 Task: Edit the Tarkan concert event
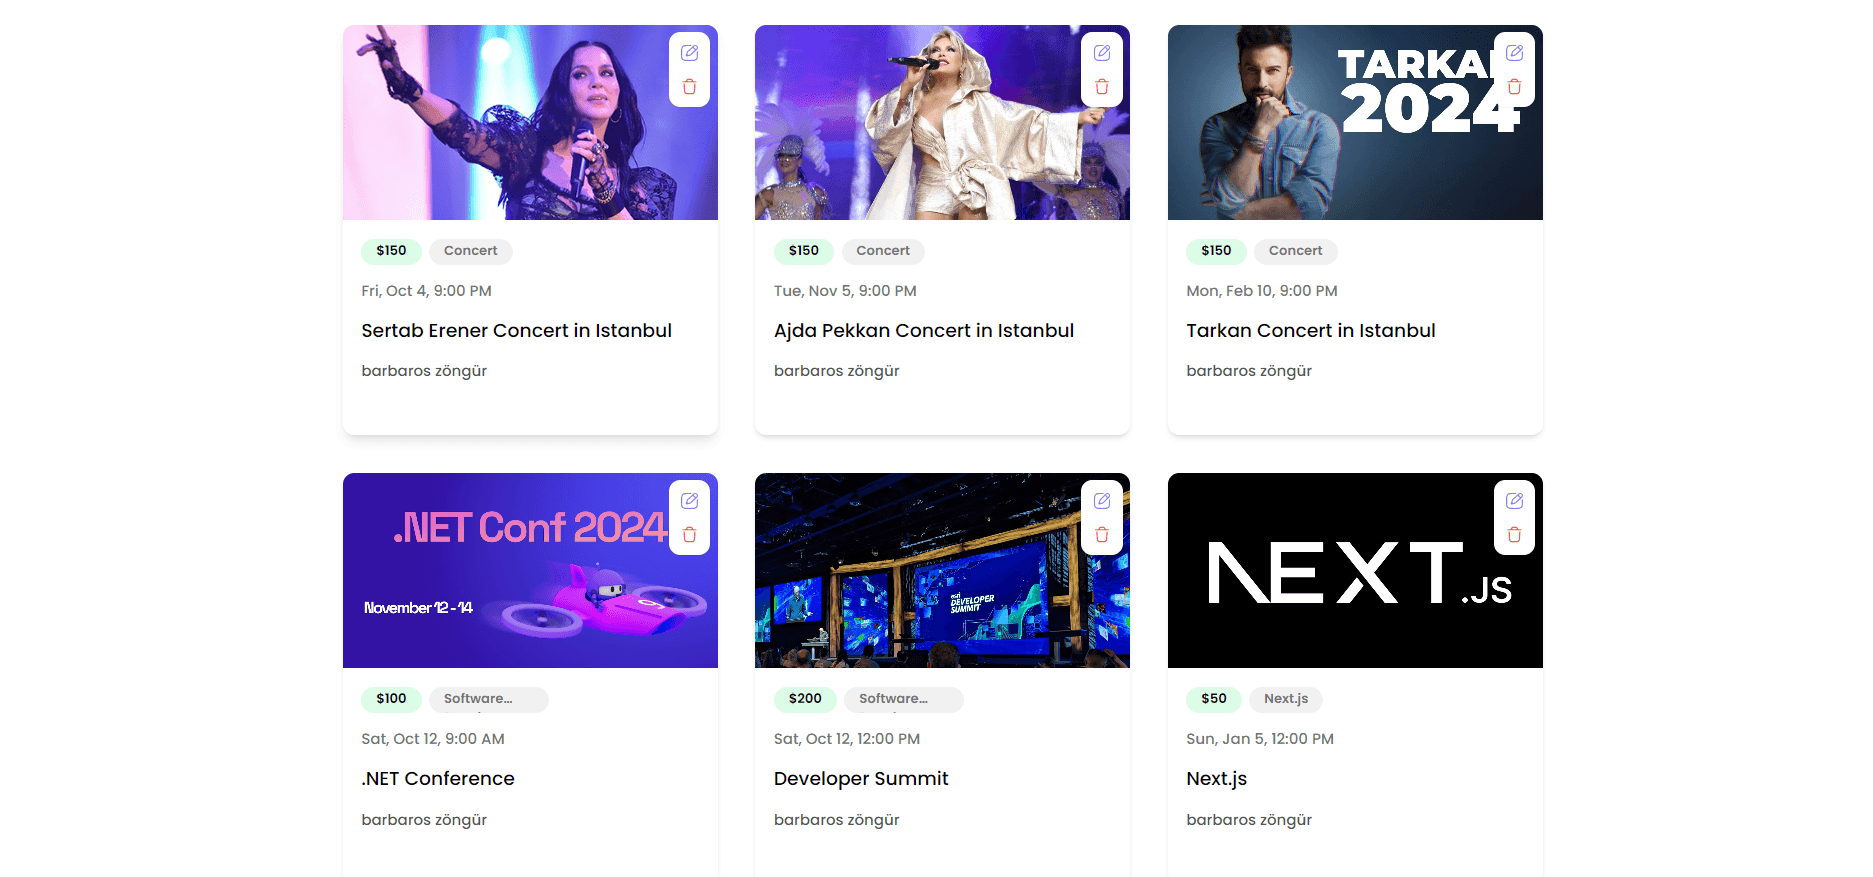(x=1514, y=53)
